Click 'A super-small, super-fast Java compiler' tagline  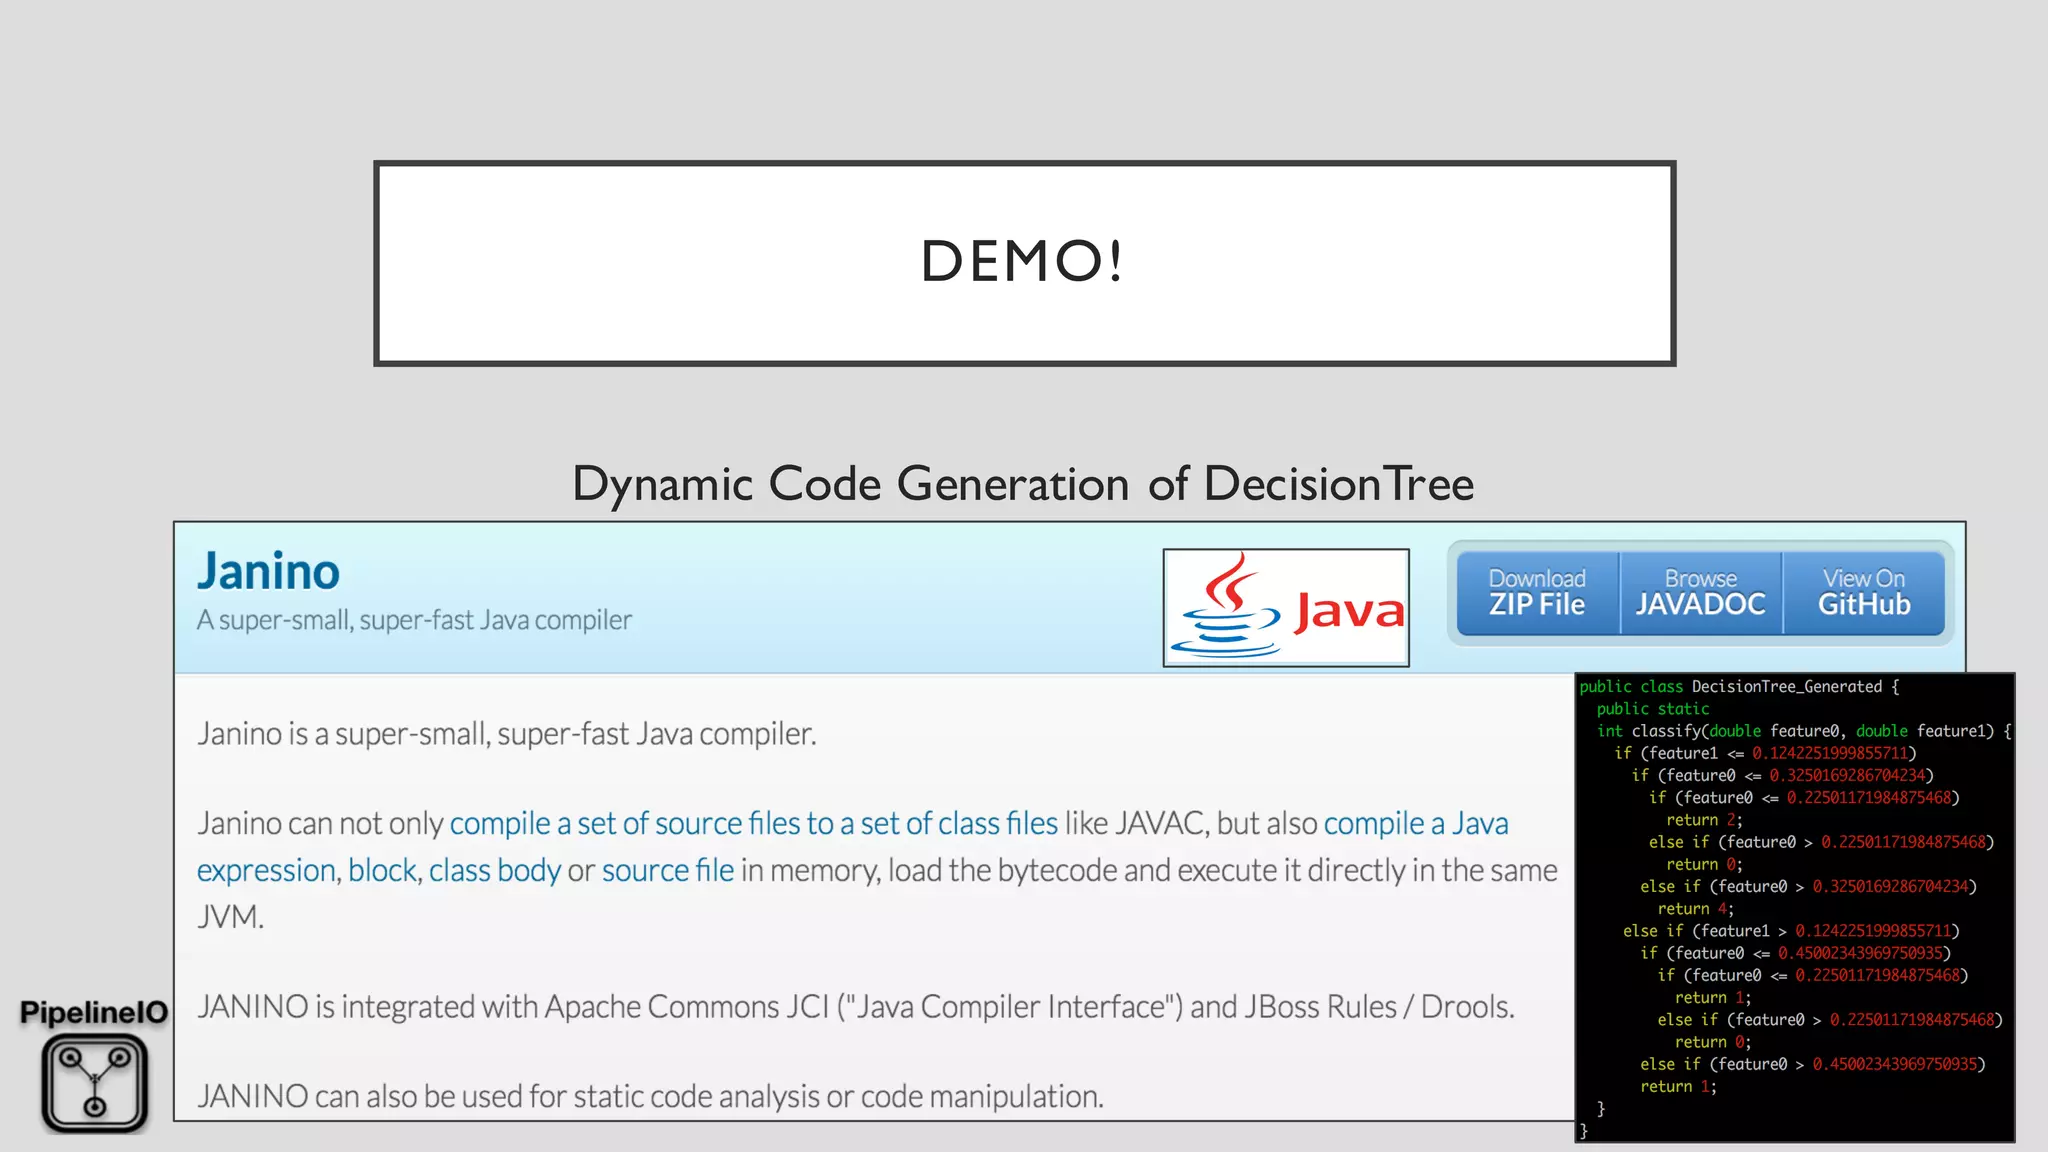414,620
